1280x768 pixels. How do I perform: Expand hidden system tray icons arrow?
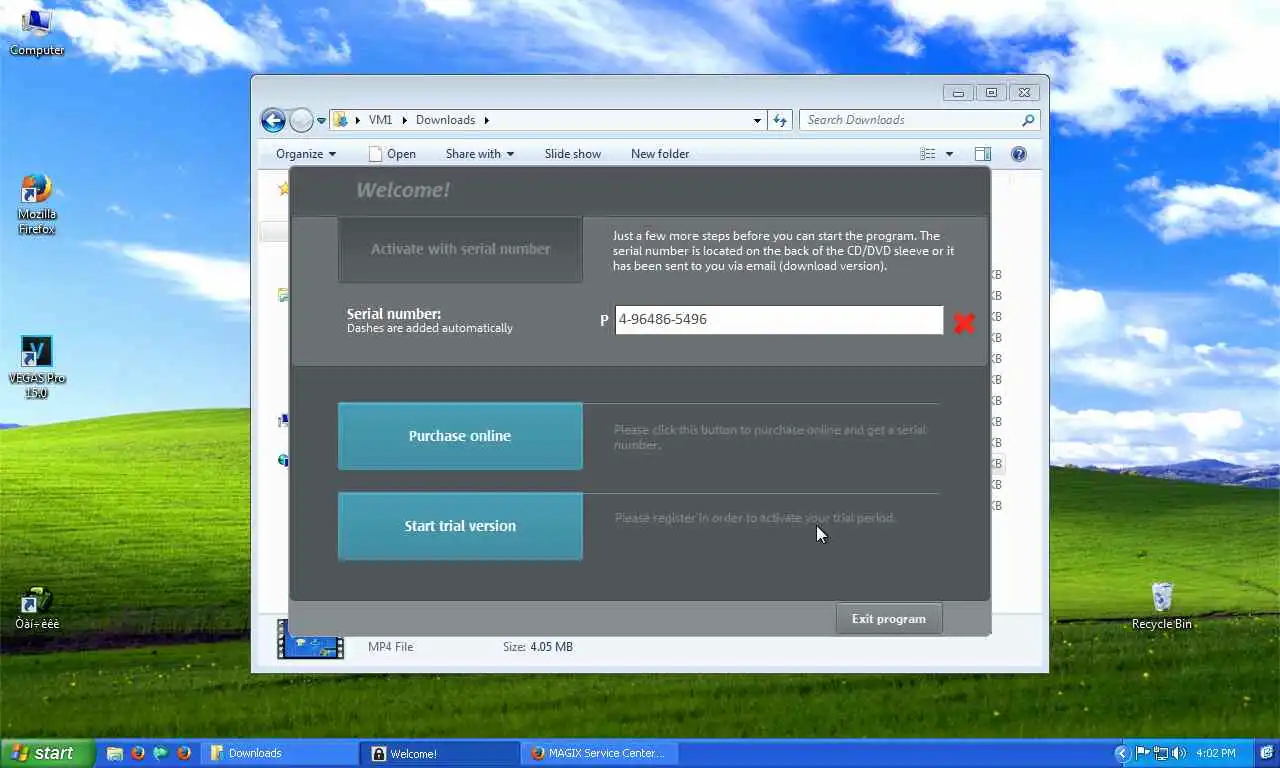click(1122, 753)
